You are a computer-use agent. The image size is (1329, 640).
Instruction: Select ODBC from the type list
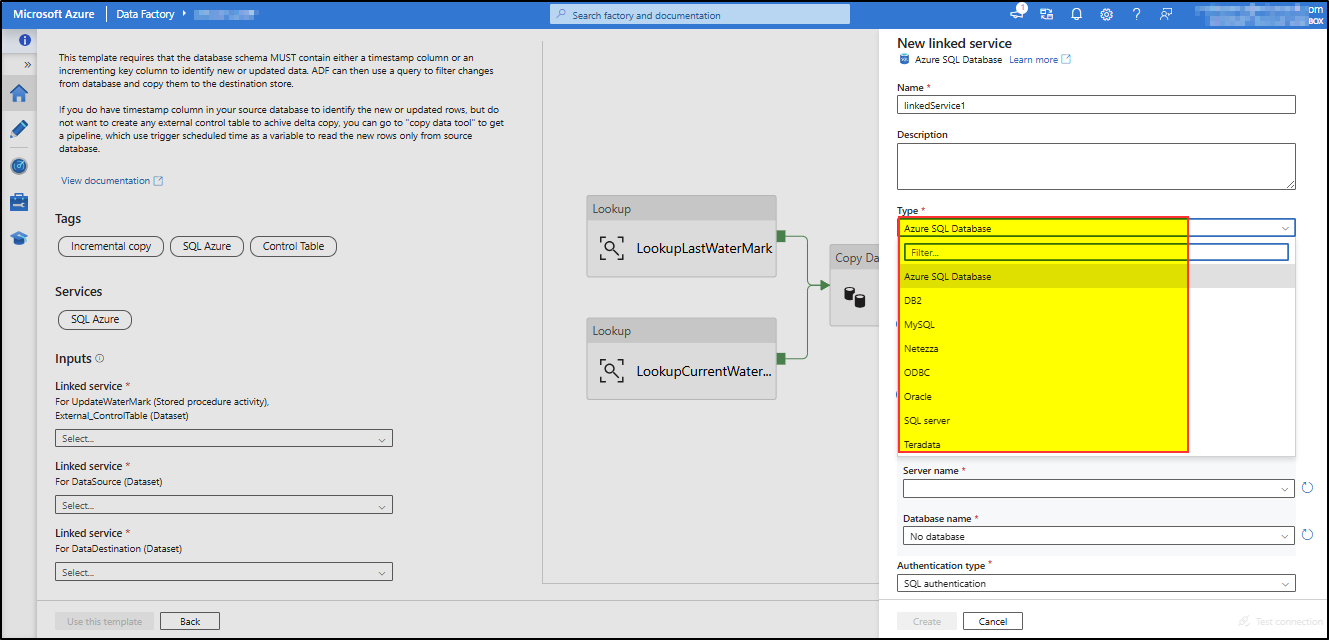click(x=1097, y=372)
